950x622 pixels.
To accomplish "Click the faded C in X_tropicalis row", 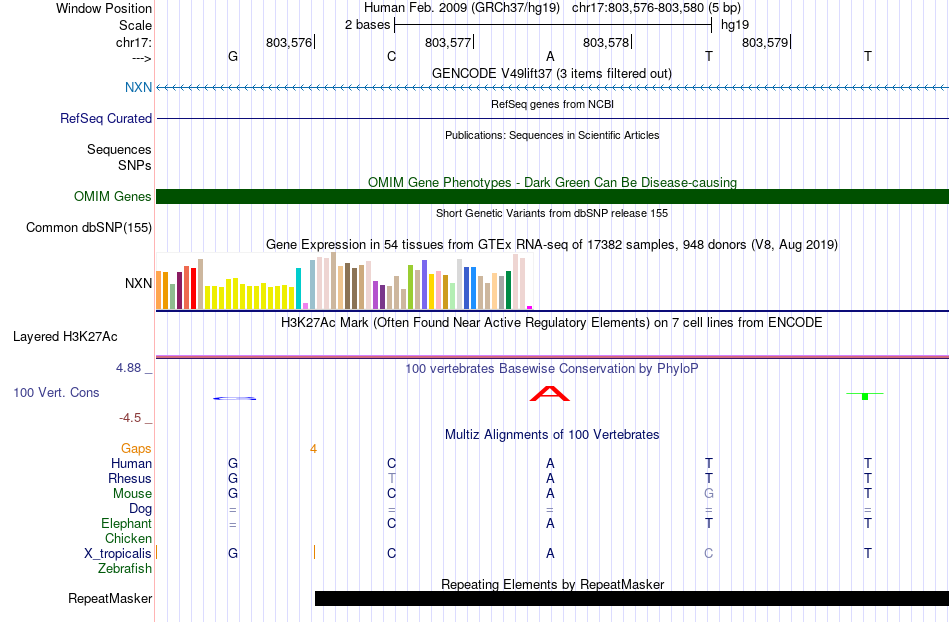I will click(709, 554).
